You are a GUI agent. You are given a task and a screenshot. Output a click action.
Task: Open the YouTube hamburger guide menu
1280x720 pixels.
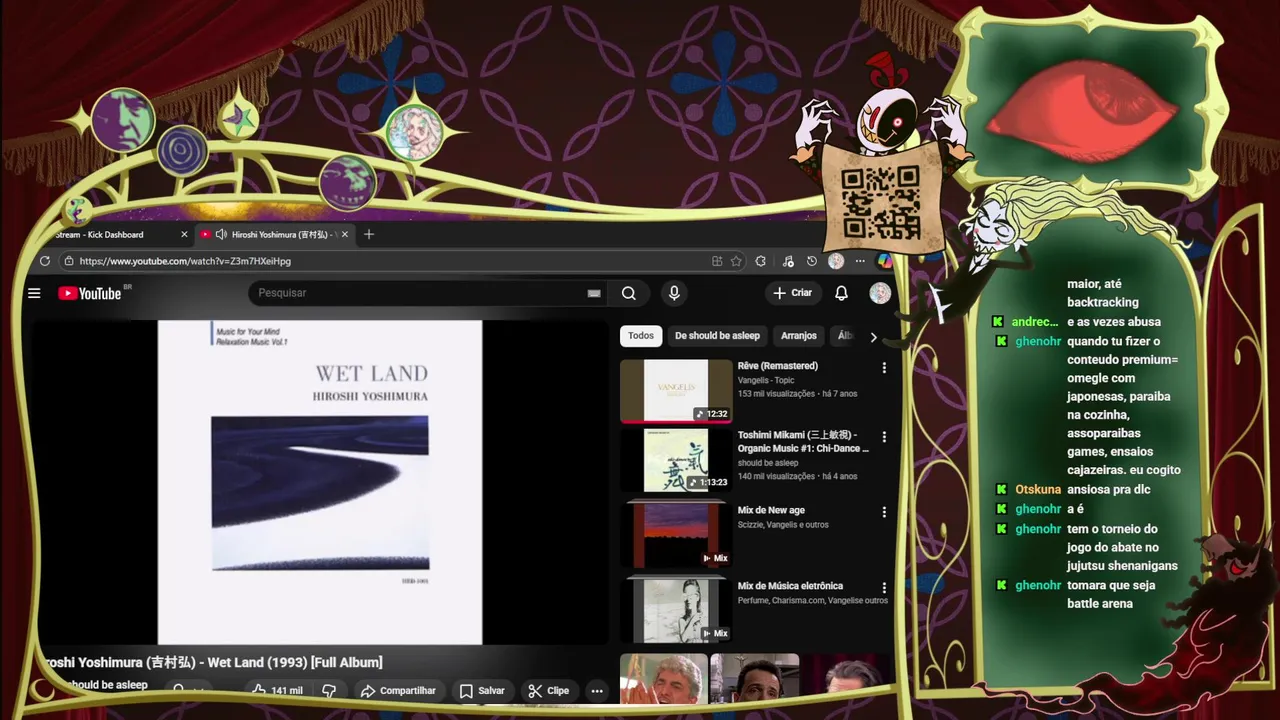34,293
